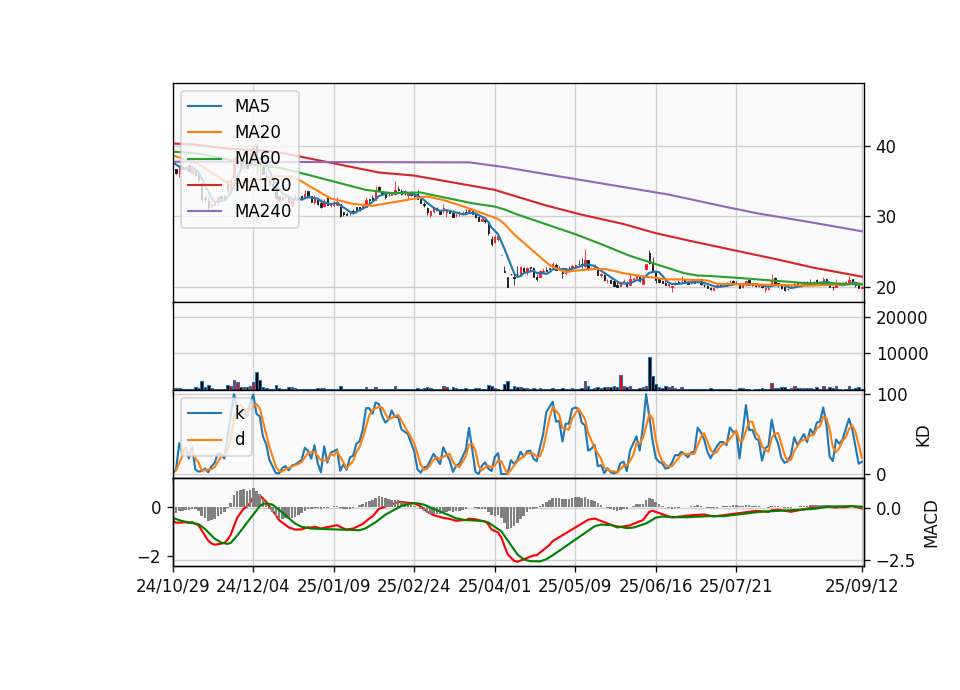Click the price axis value 30

[x=886, y=217]
